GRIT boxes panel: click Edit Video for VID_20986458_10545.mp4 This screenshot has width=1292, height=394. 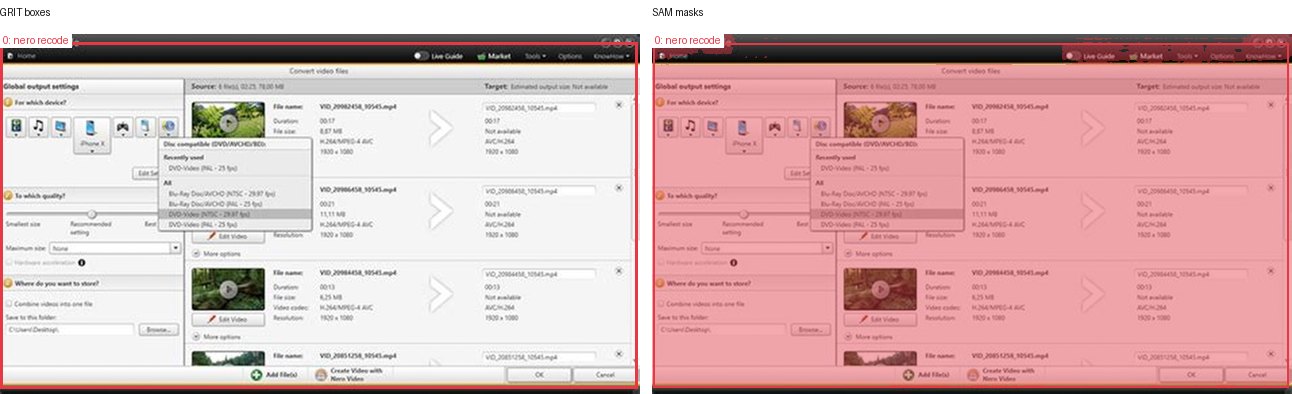[227, 236]
